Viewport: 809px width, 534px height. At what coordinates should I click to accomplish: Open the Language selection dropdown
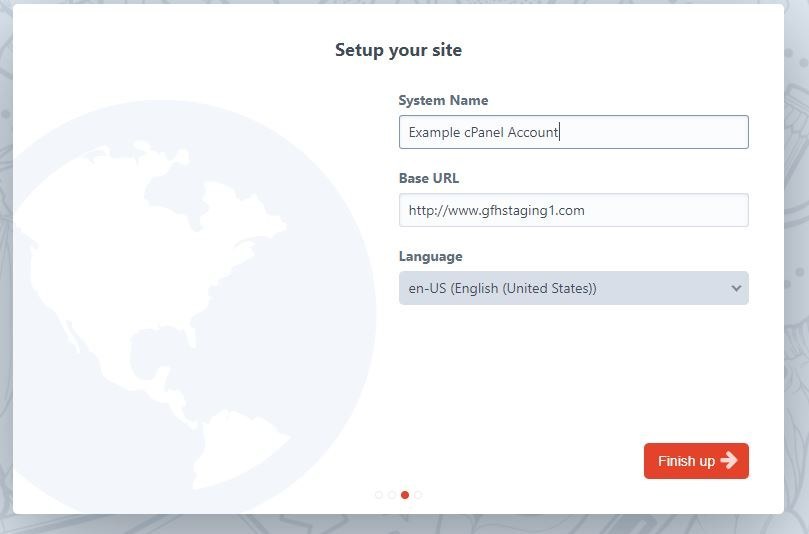pyautogui.click(x=573, y=288)
